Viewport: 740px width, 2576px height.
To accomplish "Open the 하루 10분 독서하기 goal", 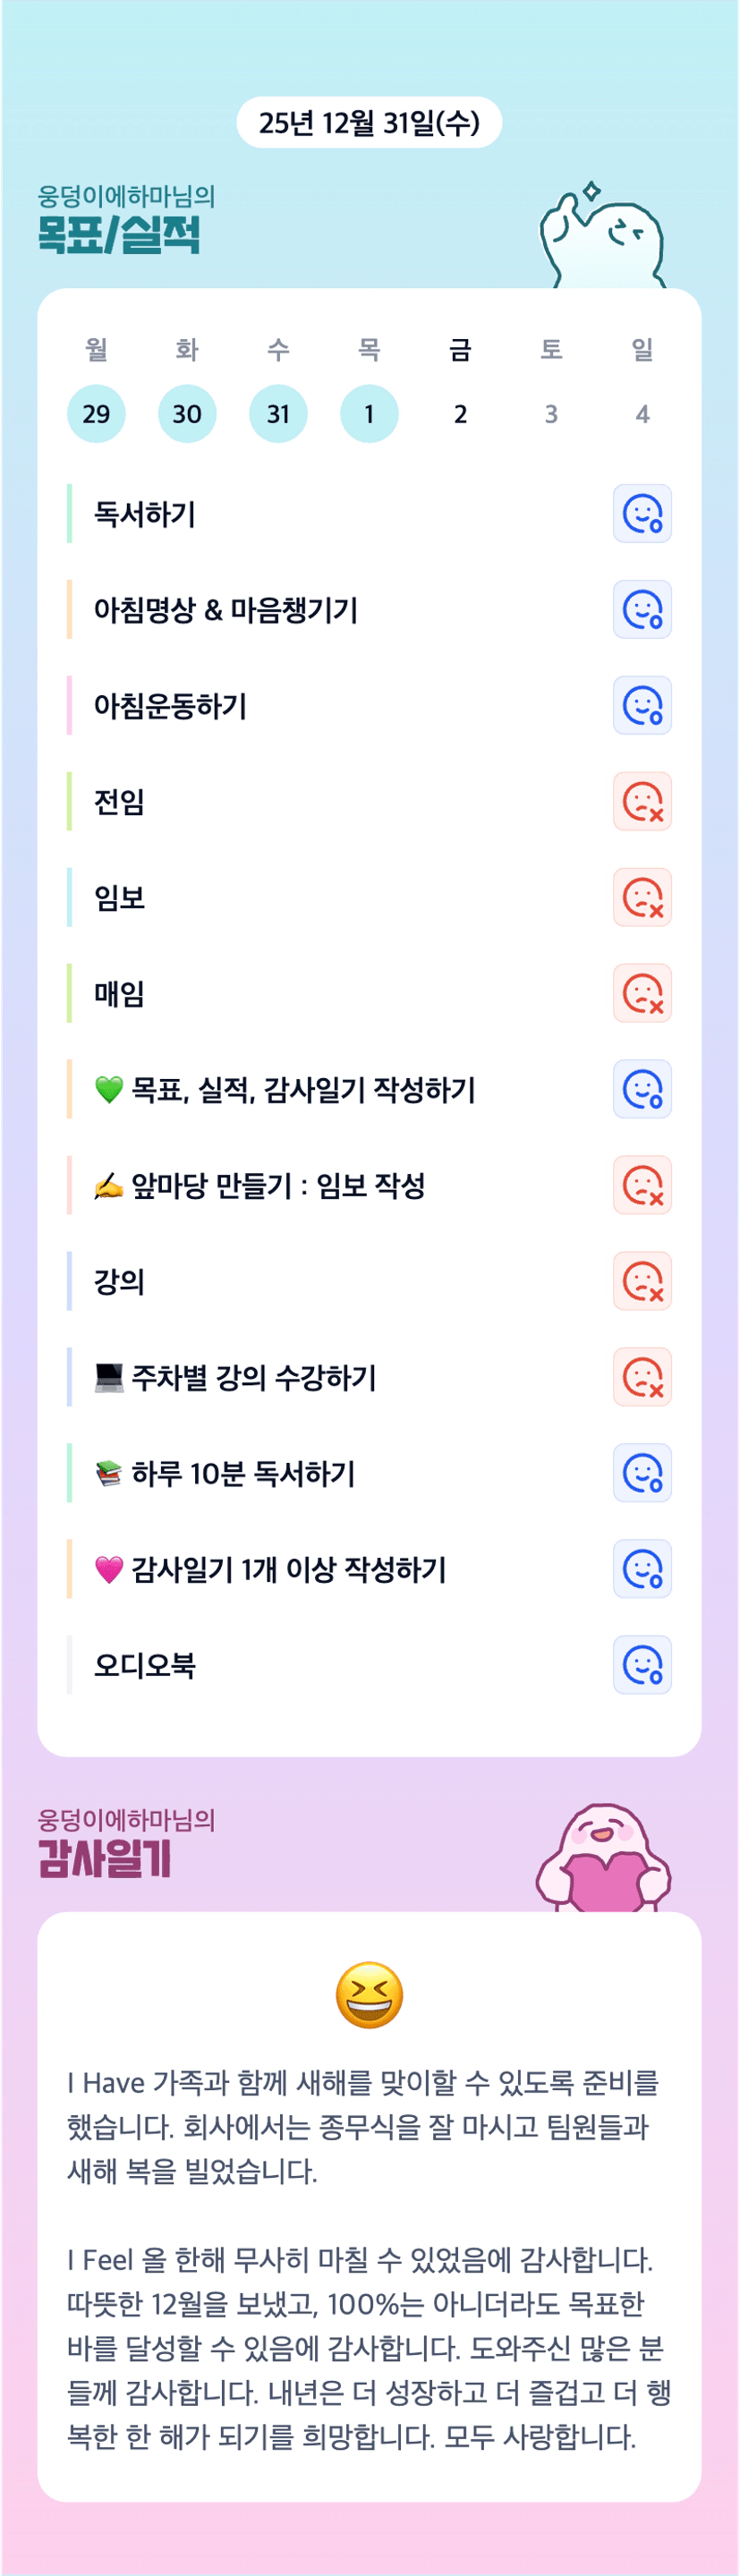I will coord(242,1474).
